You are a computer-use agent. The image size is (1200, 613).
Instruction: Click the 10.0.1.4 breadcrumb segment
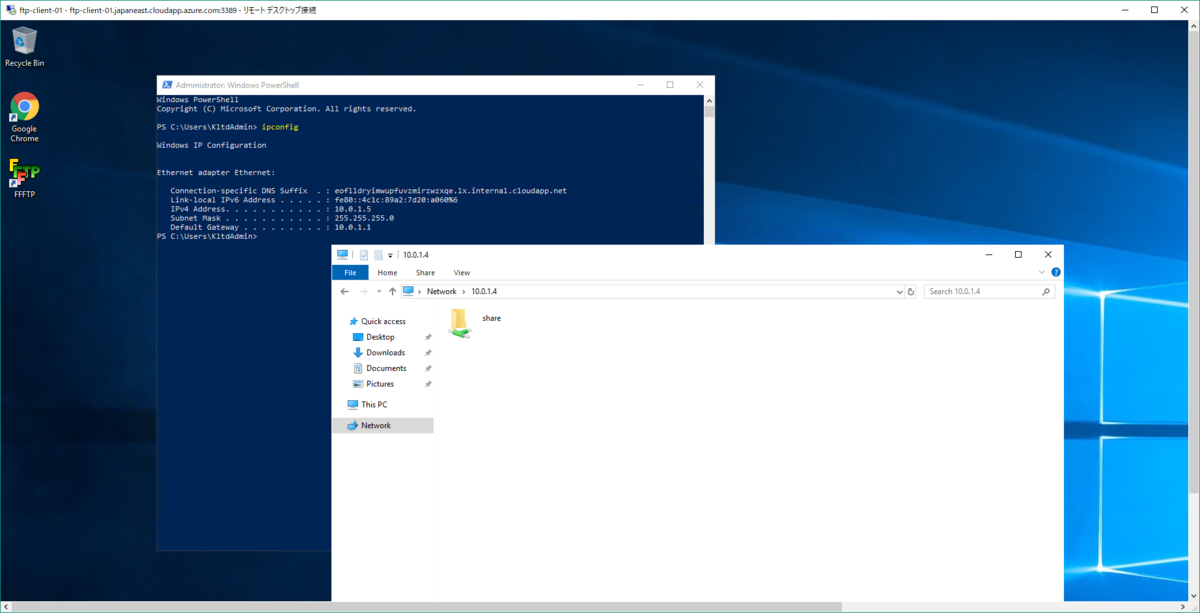(x=484, y=291)
